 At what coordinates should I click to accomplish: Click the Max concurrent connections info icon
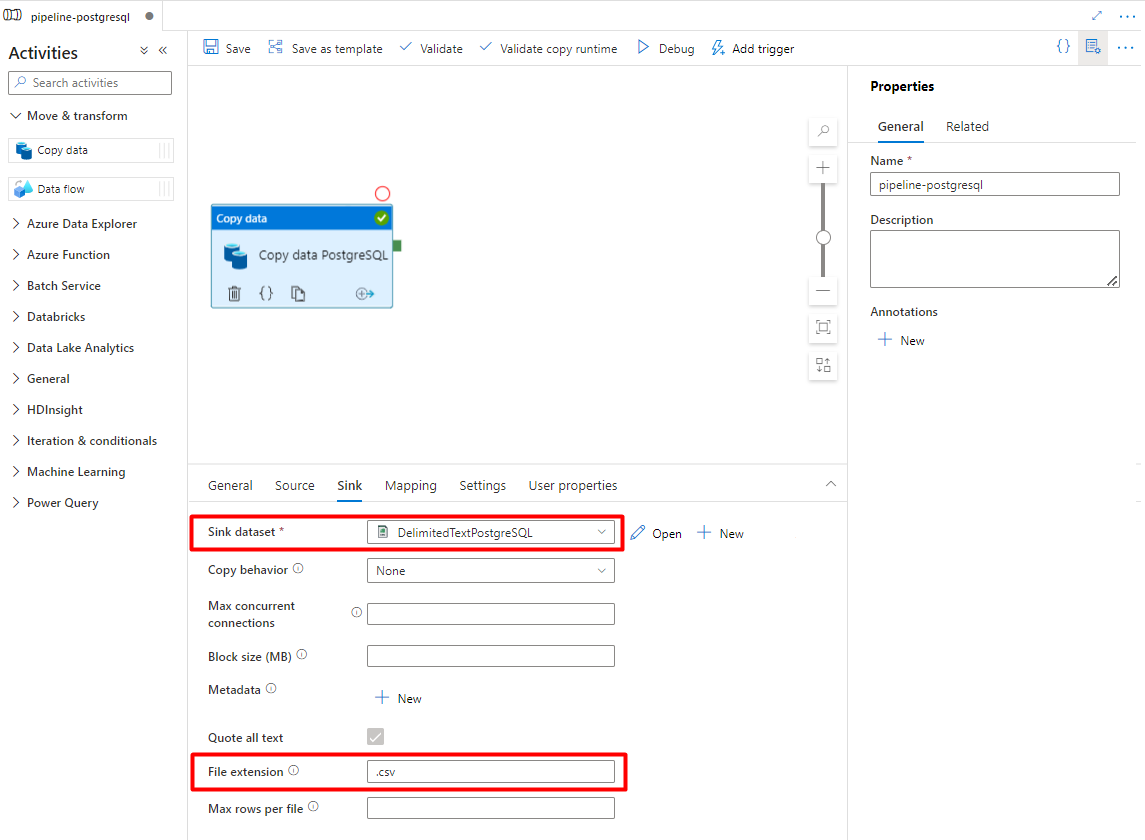point(356,612)
